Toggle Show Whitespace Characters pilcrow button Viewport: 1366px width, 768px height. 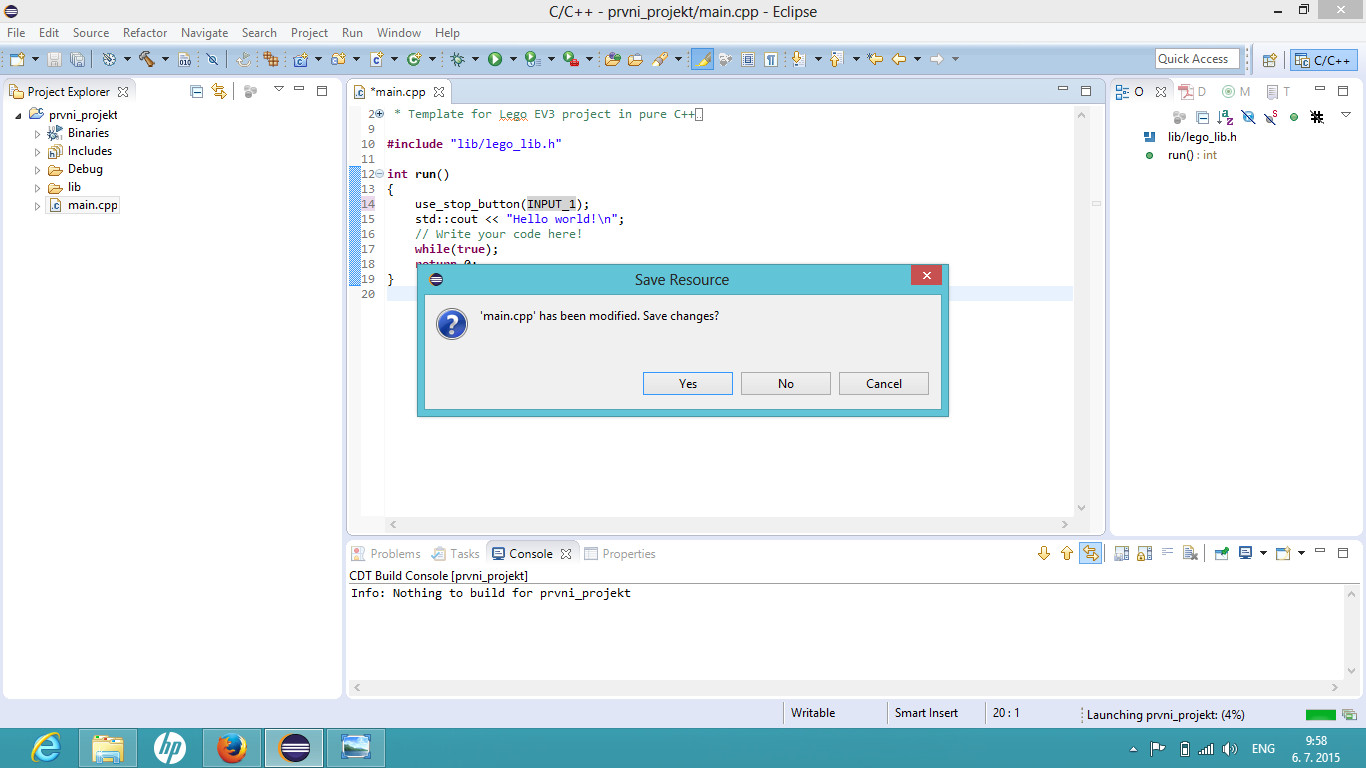771,60
